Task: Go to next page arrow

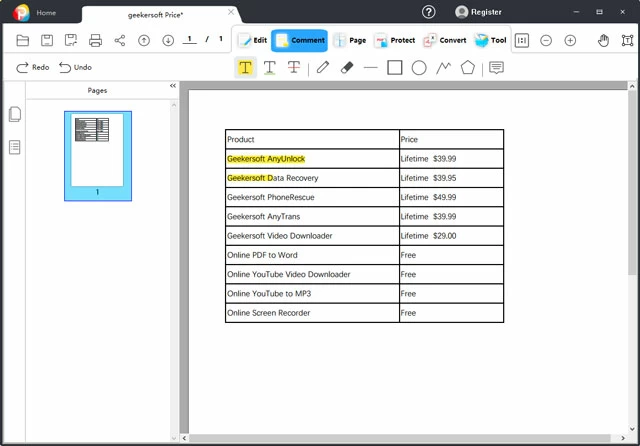Action: tap(168, 41)
